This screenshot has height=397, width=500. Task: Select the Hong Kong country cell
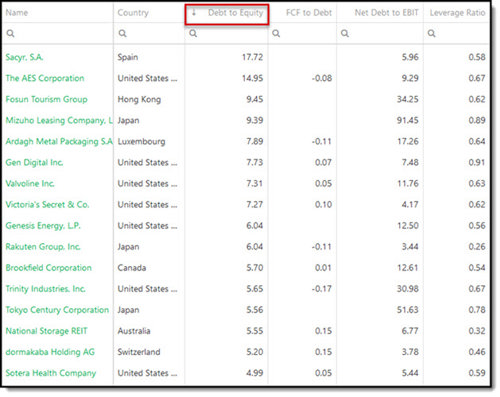tap(139, 99)
